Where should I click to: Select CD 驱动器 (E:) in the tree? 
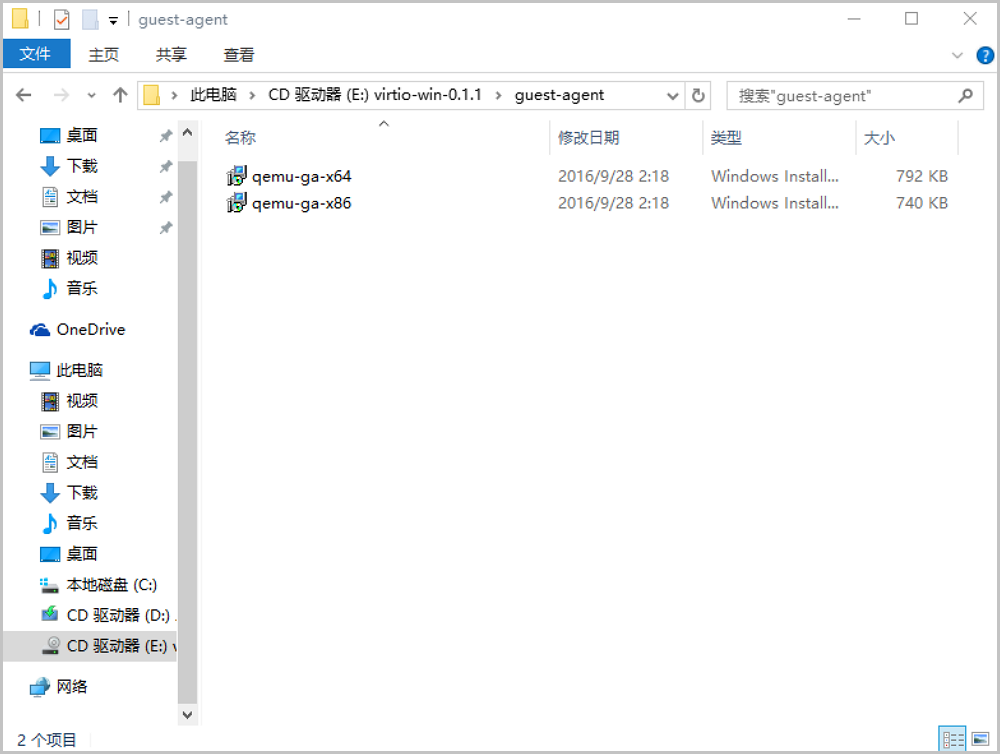(90, 646)
